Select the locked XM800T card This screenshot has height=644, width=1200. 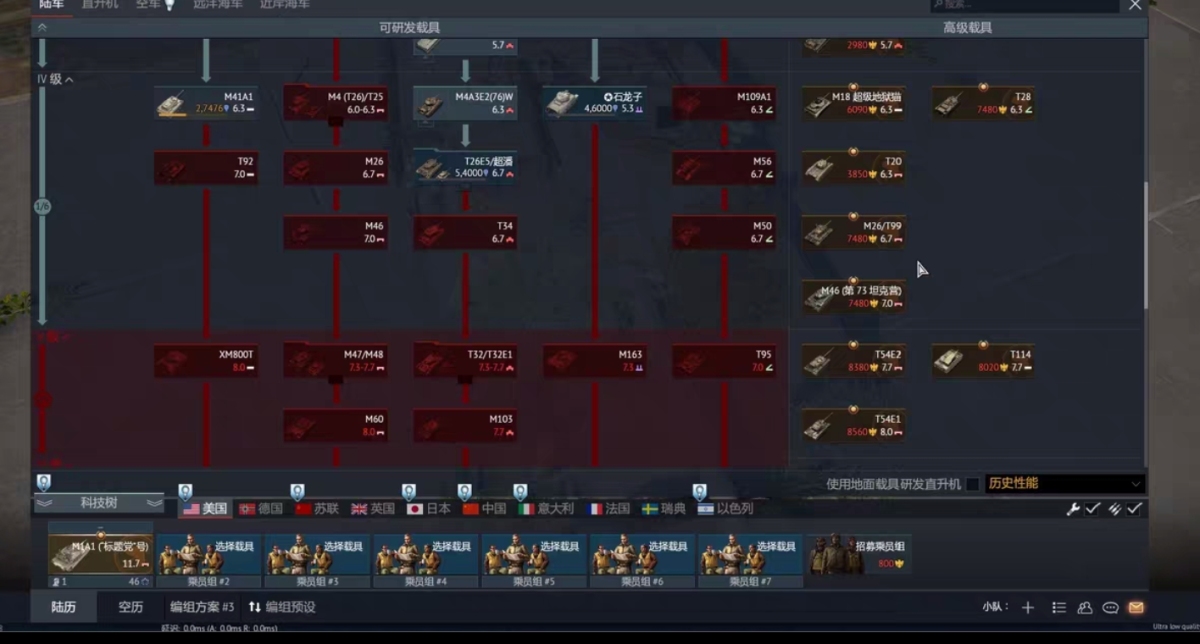206,361
